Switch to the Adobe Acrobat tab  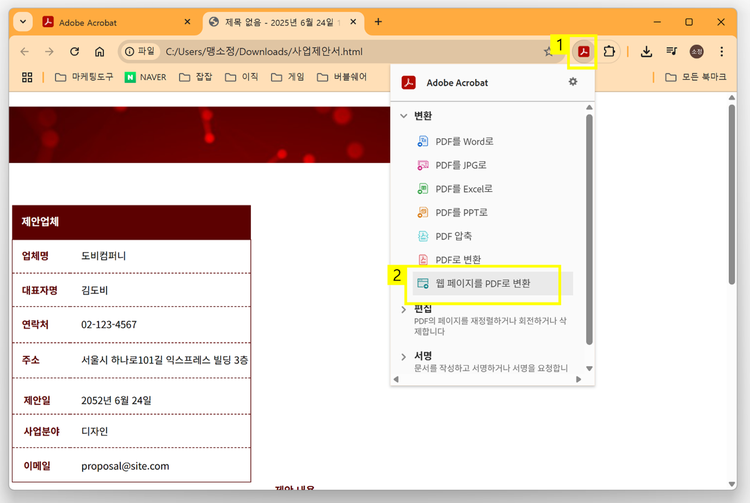[117, 22]
